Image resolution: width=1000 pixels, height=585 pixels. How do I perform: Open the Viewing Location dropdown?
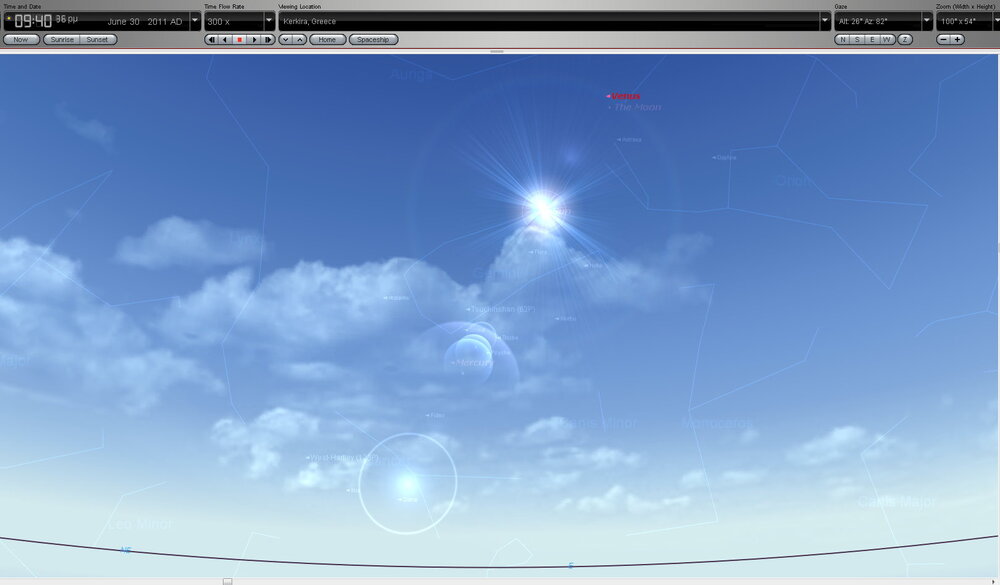tap(824, 20)
